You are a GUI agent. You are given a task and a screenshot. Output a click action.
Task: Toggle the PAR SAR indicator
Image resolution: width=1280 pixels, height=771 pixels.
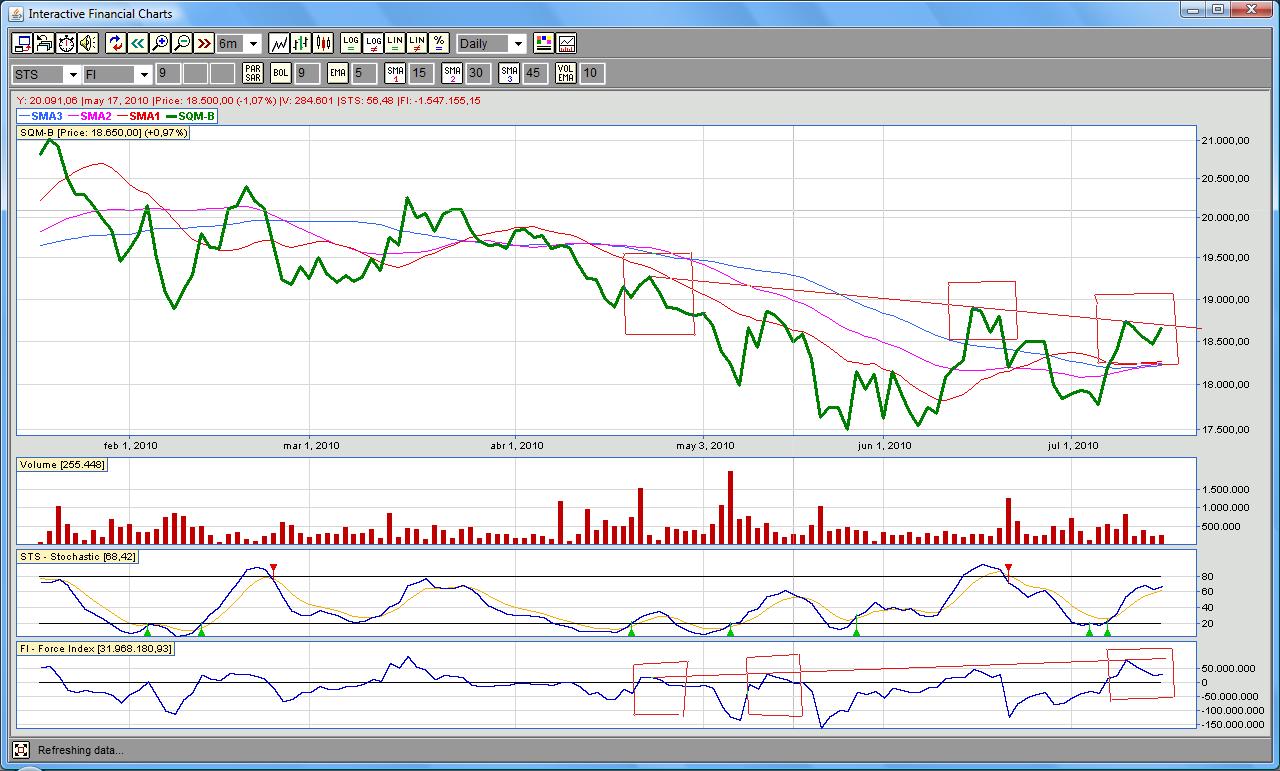pos(252,73)
